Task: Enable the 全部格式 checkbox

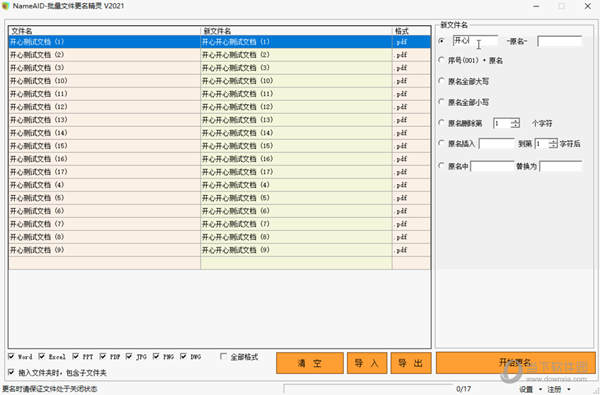Action: point(223,356)
